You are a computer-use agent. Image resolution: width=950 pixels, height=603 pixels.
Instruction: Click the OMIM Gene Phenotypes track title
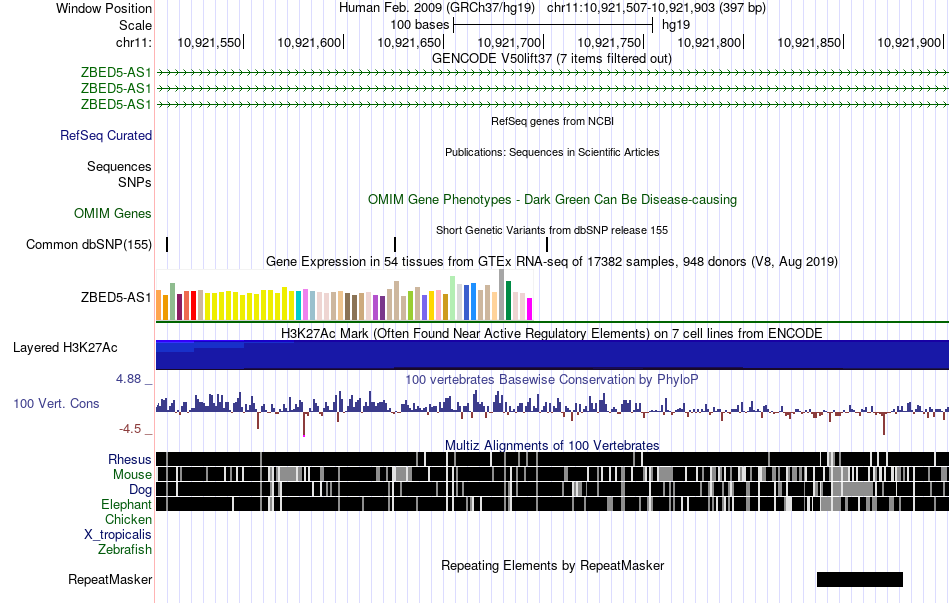553,199
